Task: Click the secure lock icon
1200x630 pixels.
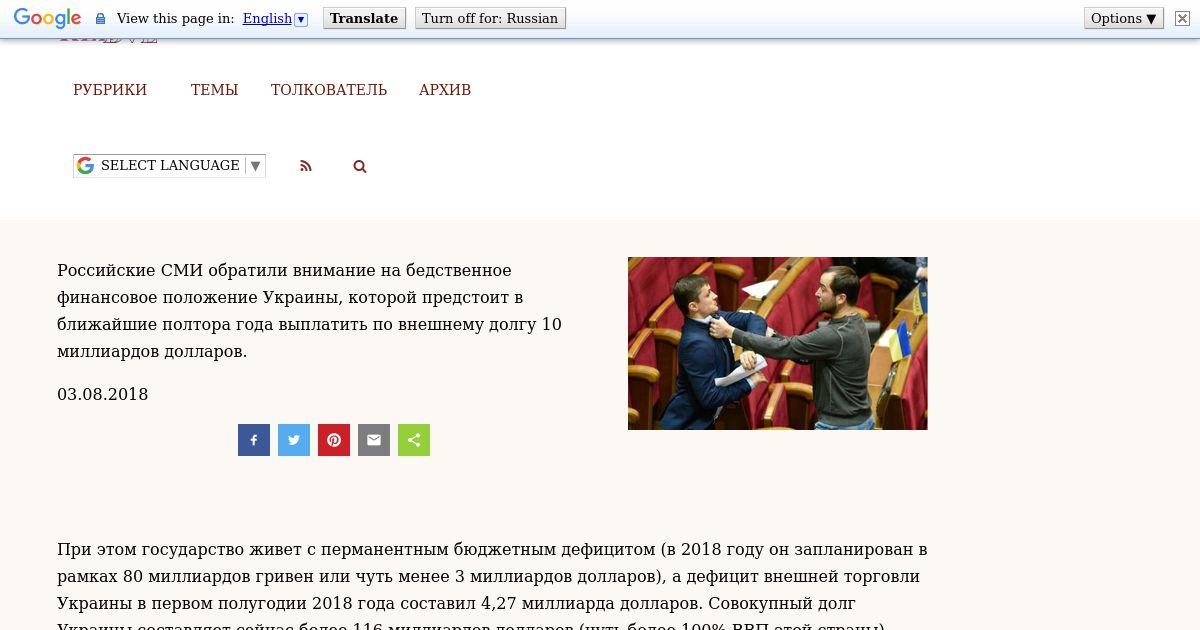Action: [x=100, y=19]
